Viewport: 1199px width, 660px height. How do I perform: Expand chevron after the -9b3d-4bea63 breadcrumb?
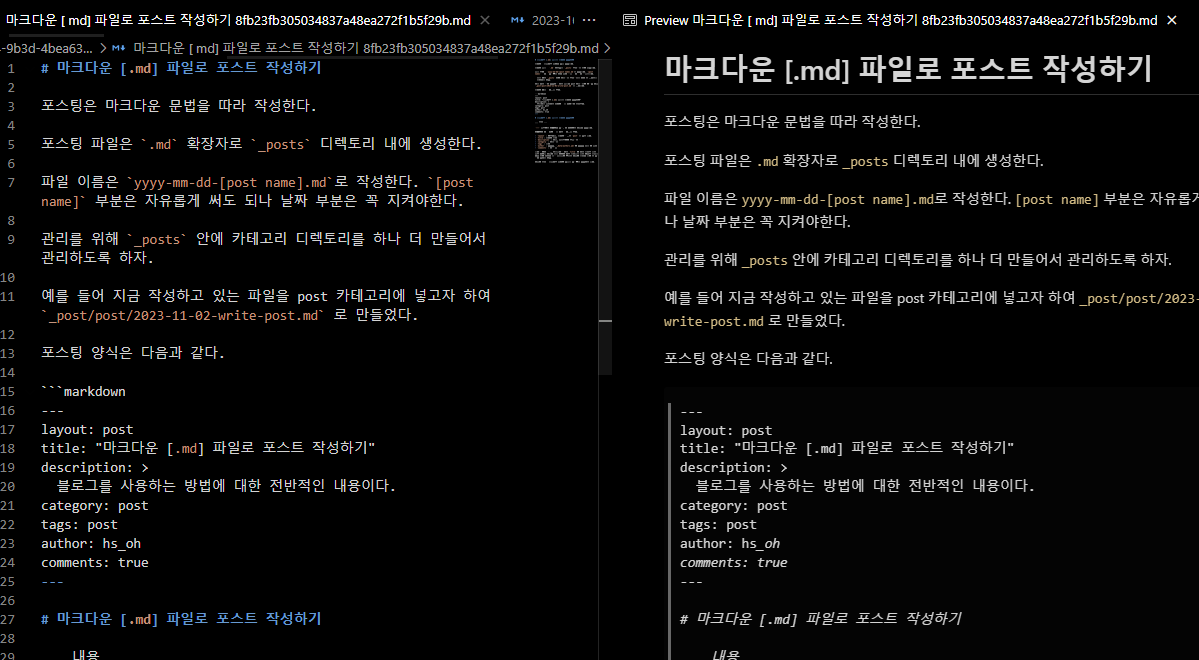pyautogui.click(x=103, y=48)
